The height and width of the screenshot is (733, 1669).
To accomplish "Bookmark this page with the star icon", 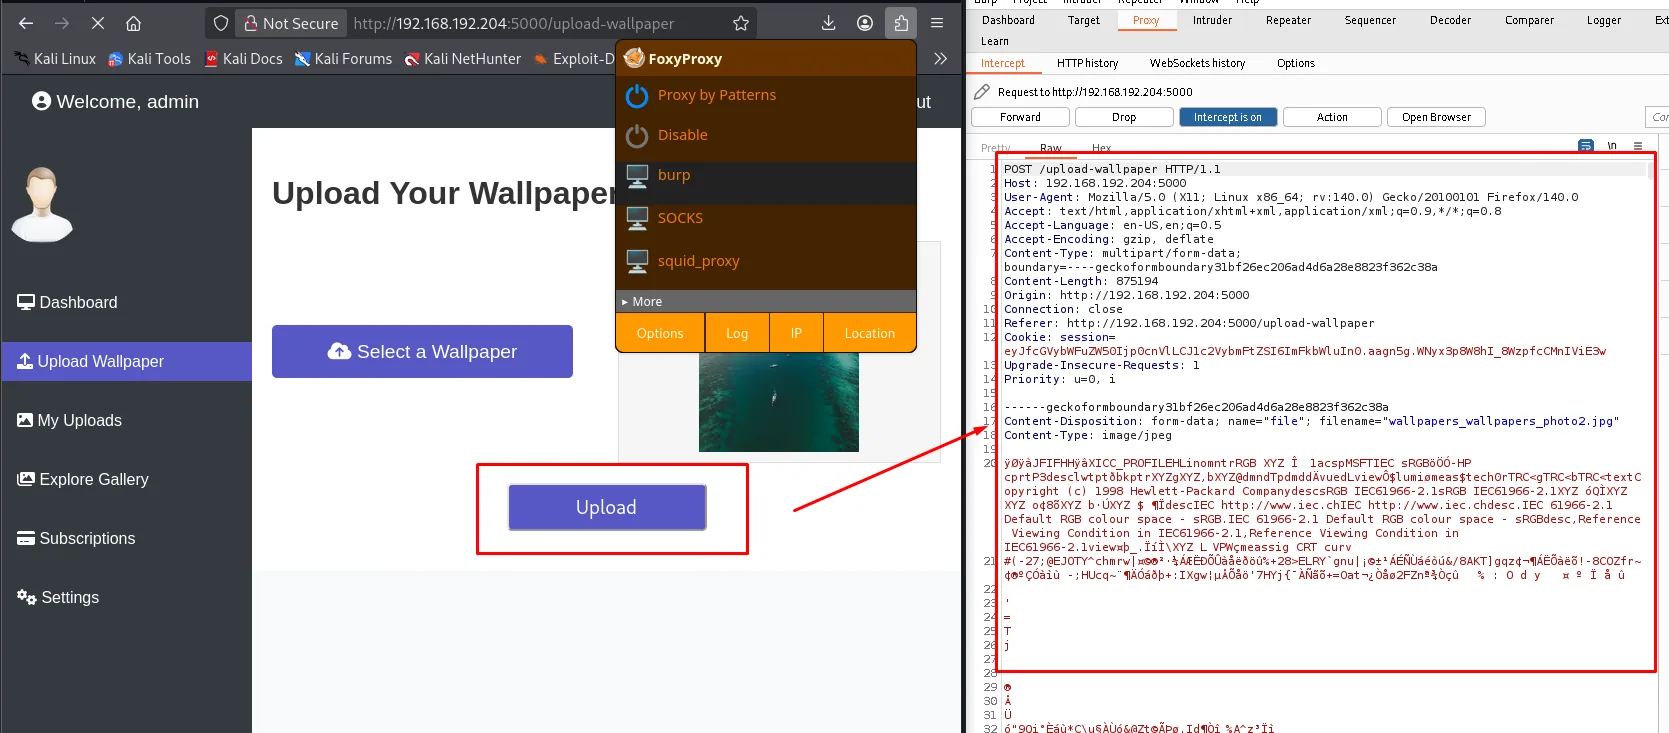I will 741,23.
